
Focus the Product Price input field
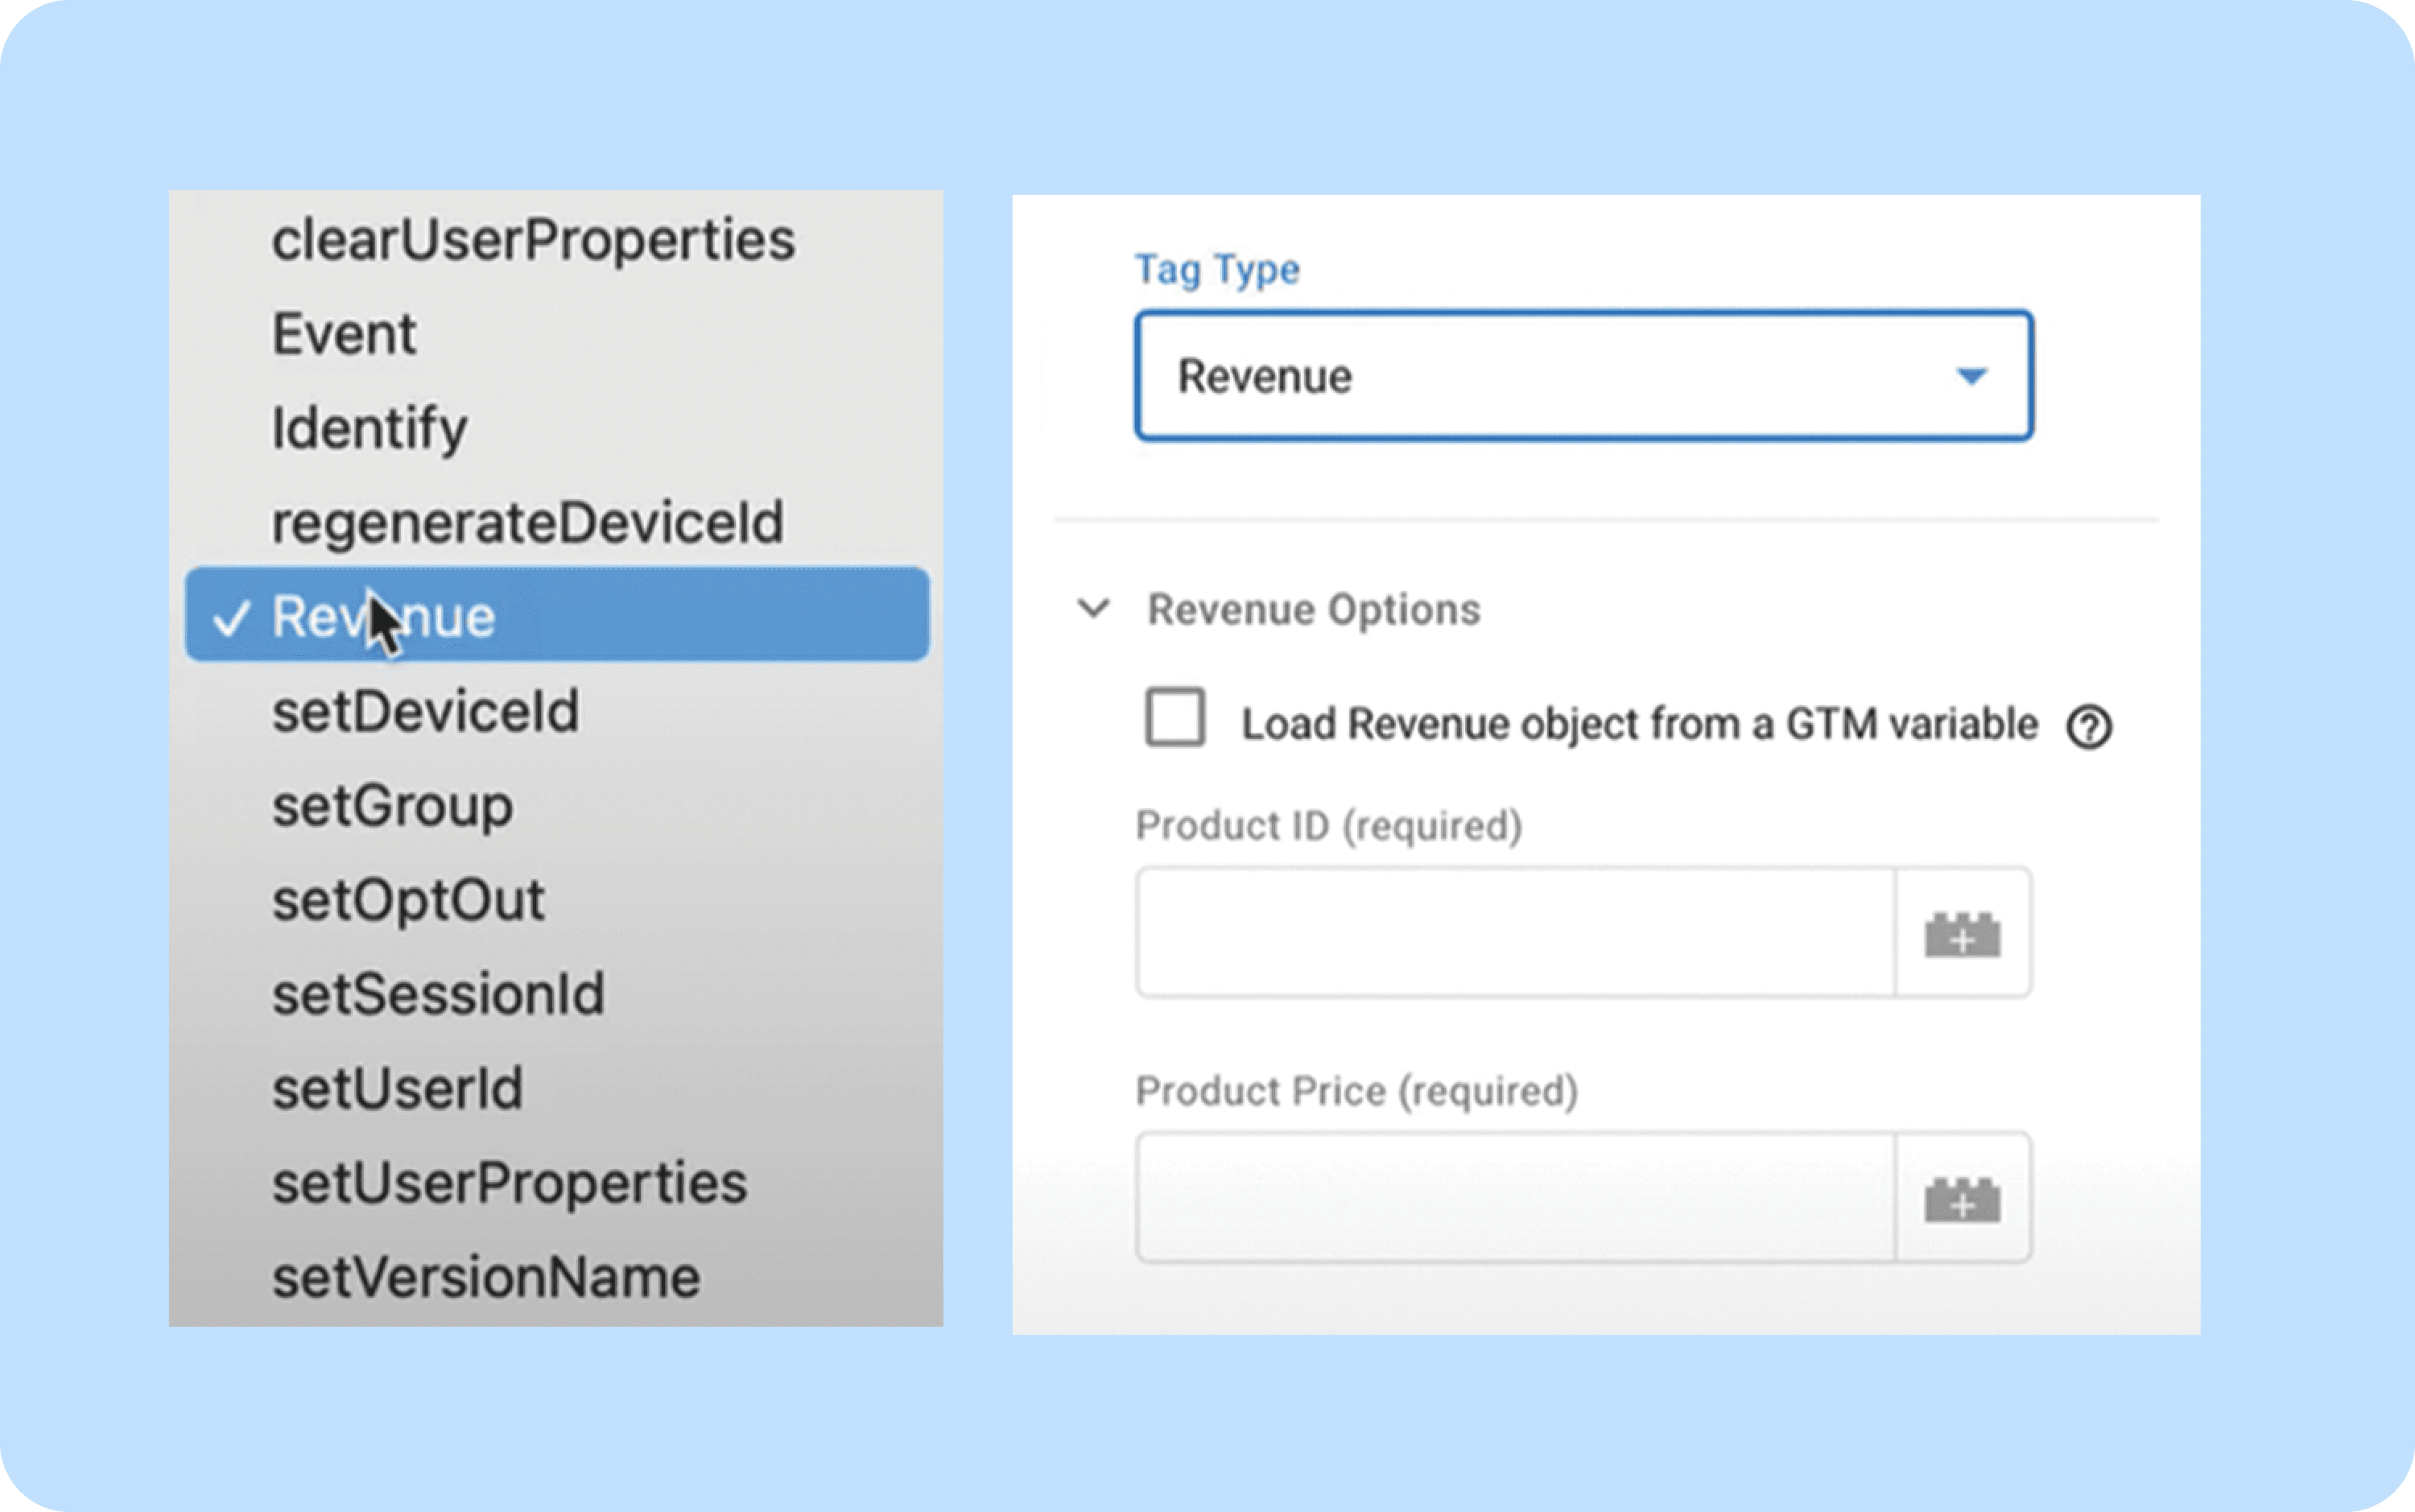tap(1514, 1197)
